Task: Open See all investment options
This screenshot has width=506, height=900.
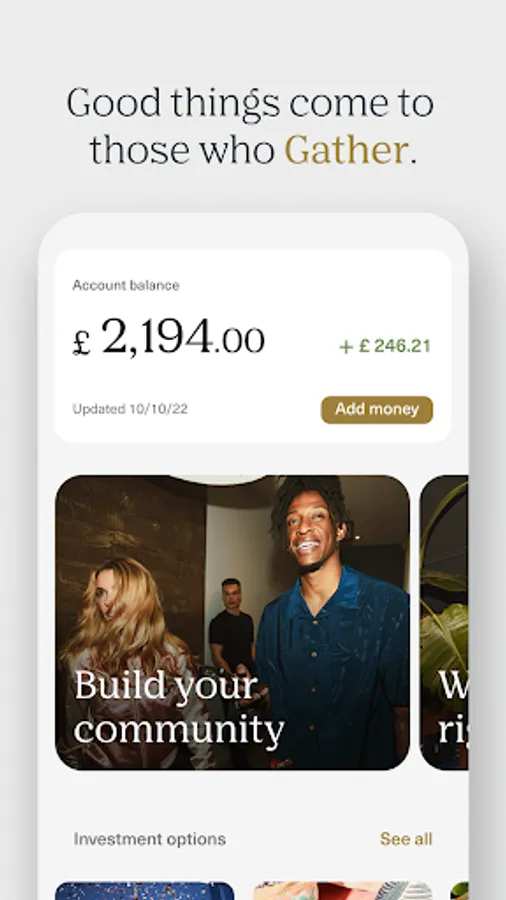Action: tap(406, 839)
